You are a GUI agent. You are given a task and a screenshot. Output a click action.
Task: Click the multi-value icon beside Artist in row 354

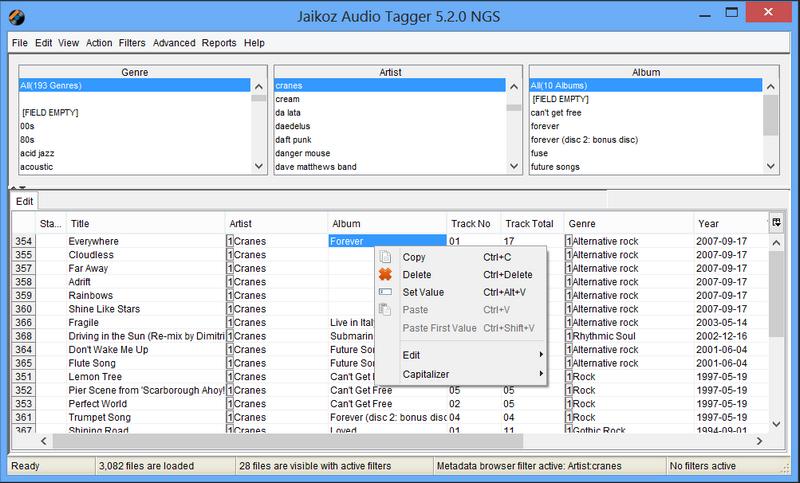[x=230, y=241]
